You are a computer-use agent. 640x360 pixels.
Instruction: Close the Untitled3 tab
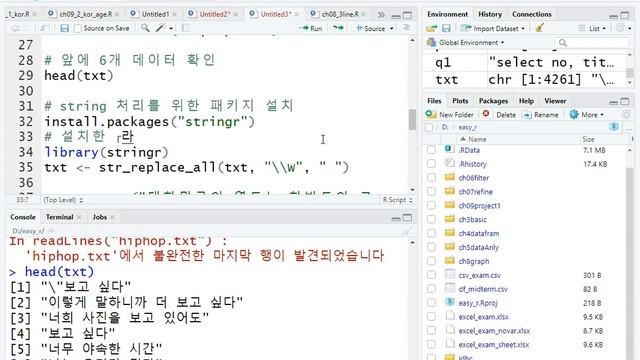[297, 14]
